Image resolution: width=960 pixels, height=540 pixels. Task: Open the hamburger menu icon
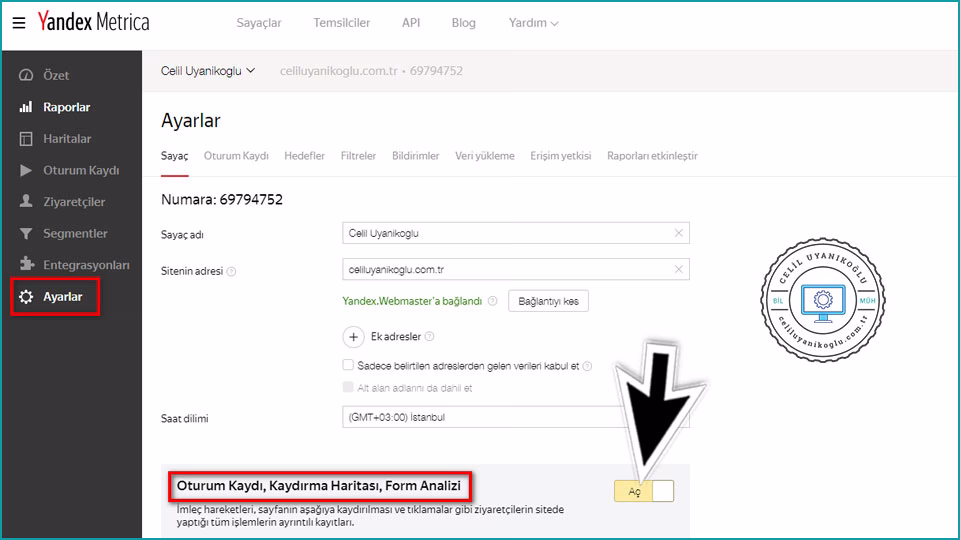19,22
